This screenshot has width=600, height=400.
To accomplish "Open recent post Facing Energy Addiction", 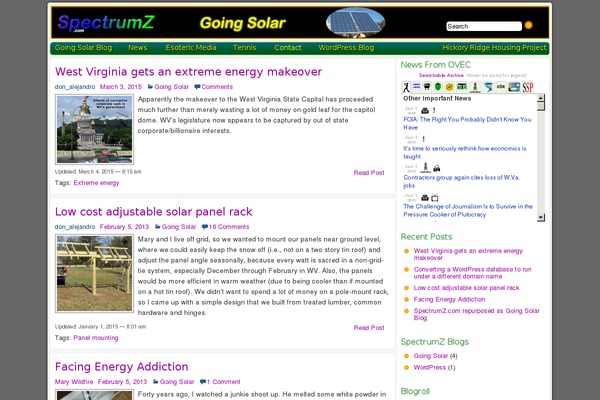I will click(449, 299).
